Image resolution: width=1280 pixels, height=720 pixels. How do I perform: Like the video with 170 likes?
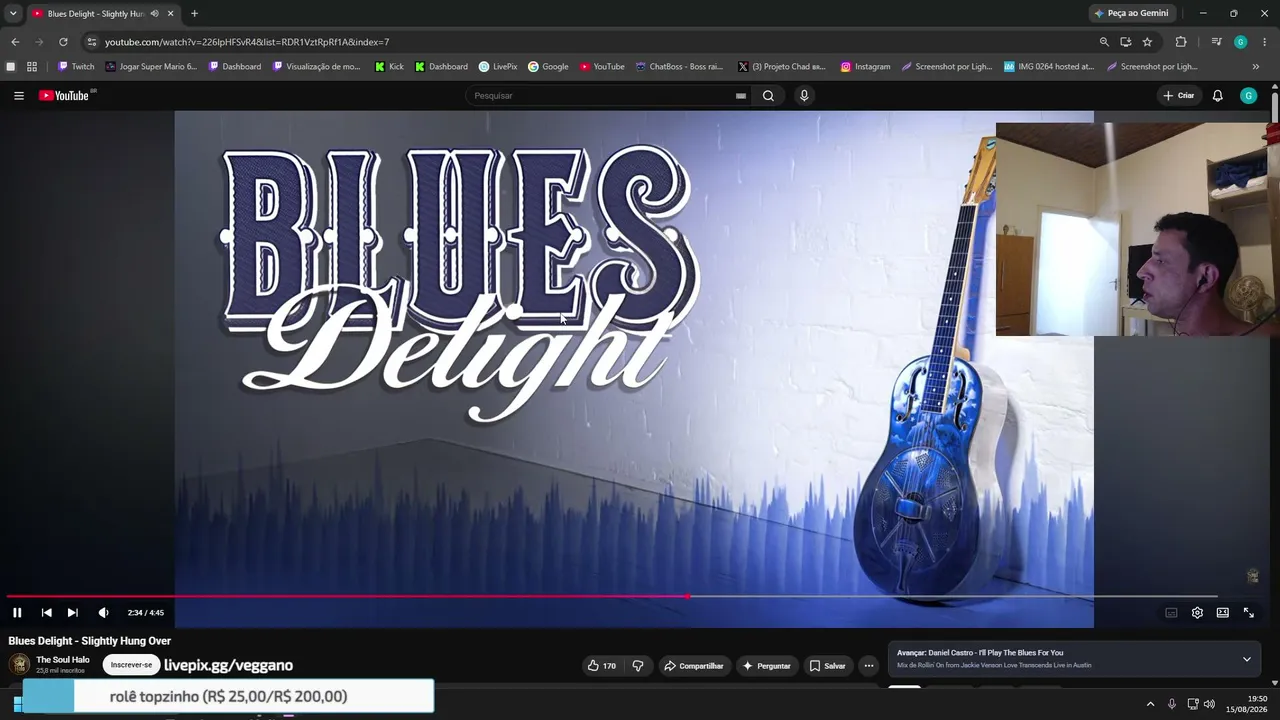(602, 666)
